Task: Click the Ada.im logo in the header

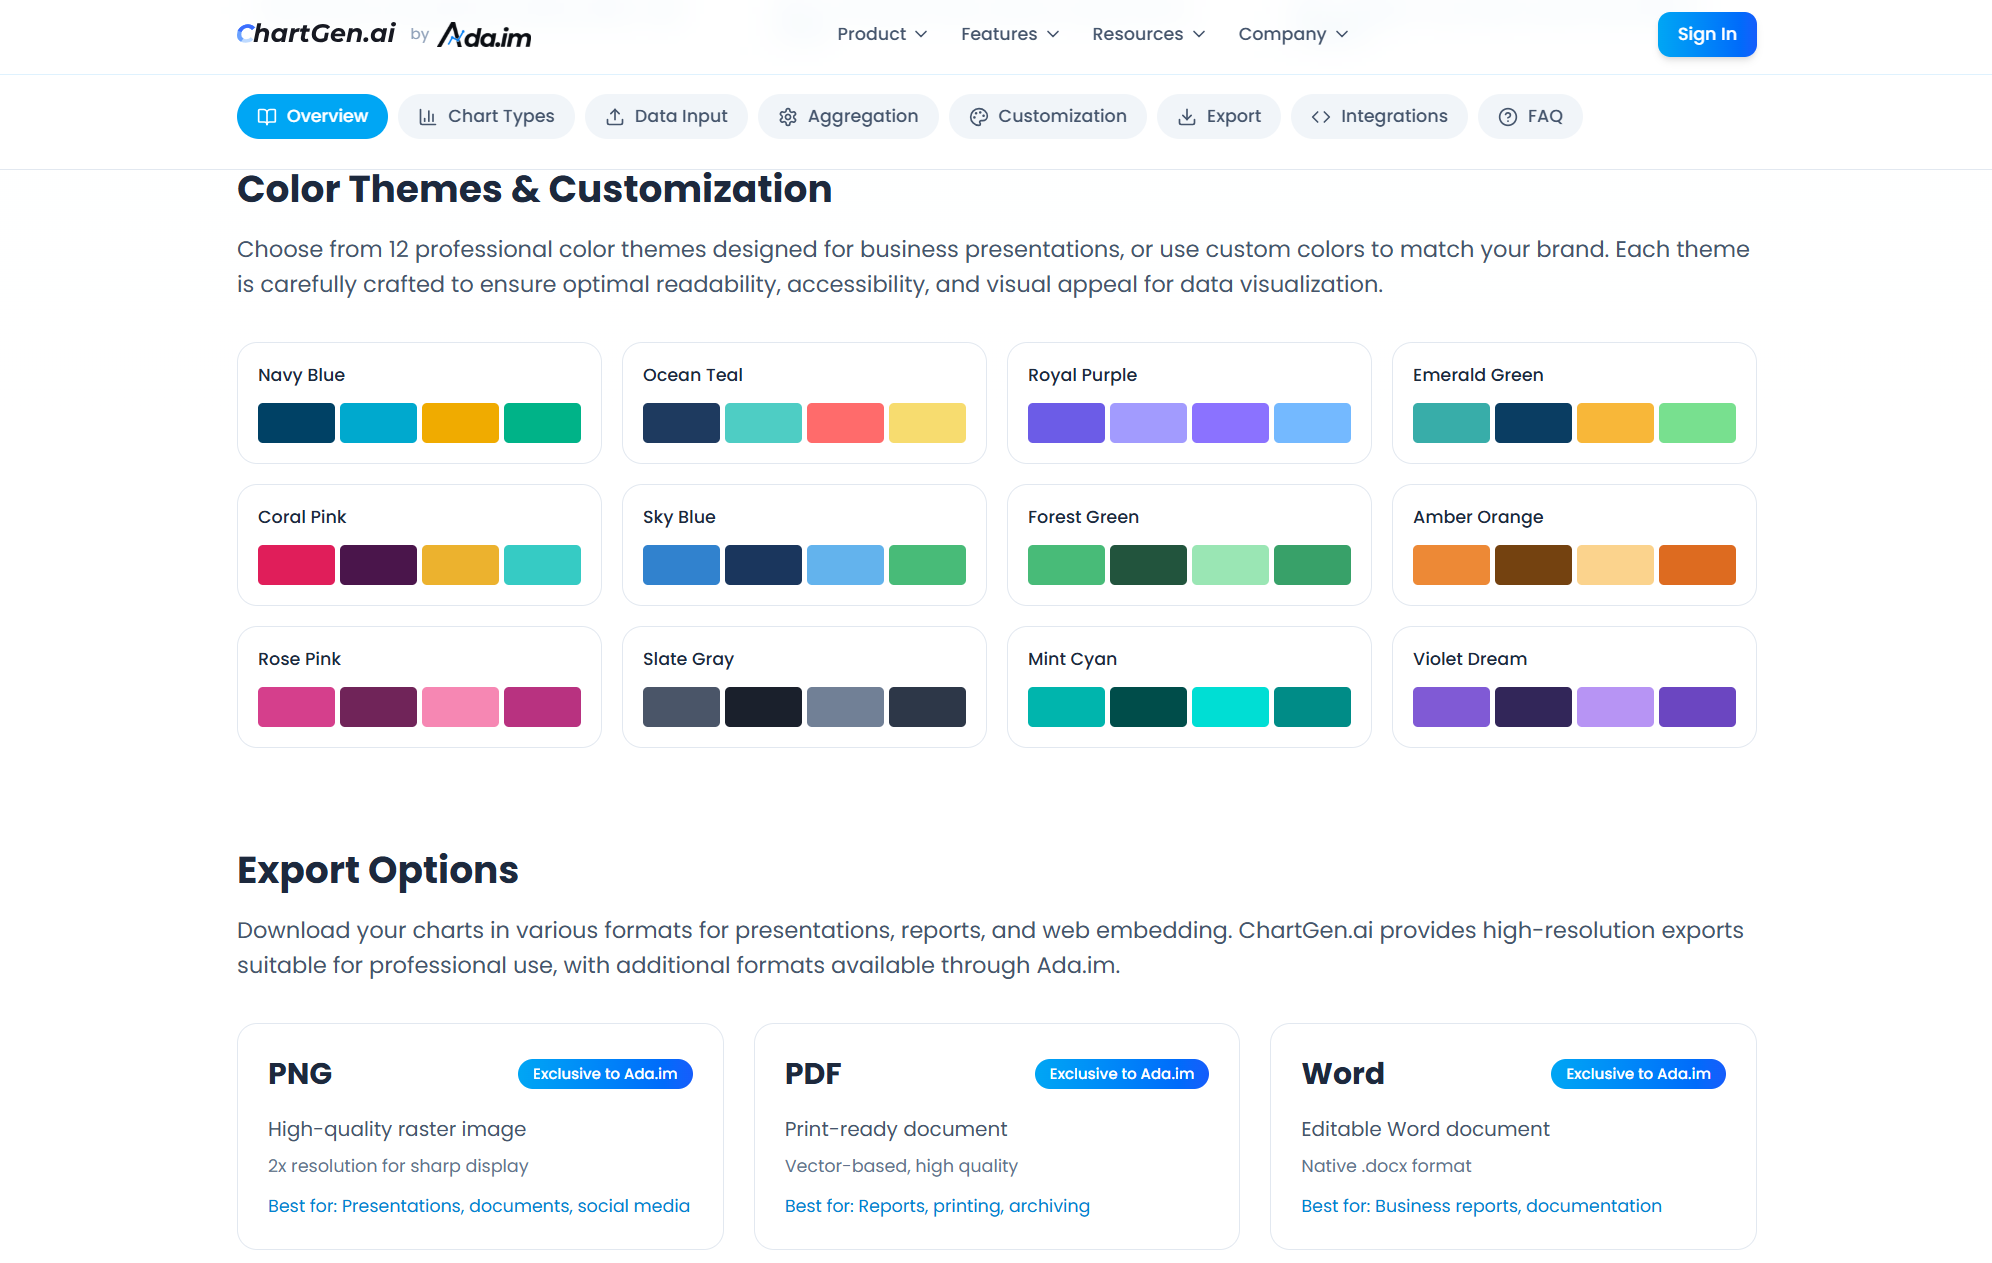Action: 484,34
